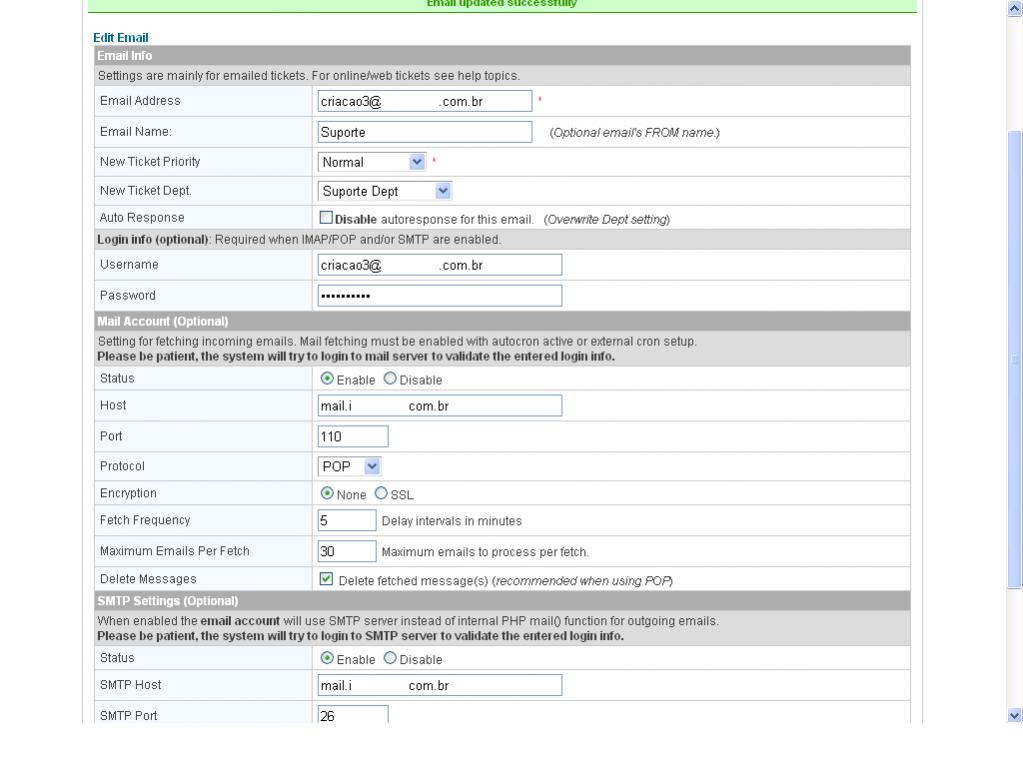
Task: Select Enable for SMTP Settings status
Action: [327, 659]
